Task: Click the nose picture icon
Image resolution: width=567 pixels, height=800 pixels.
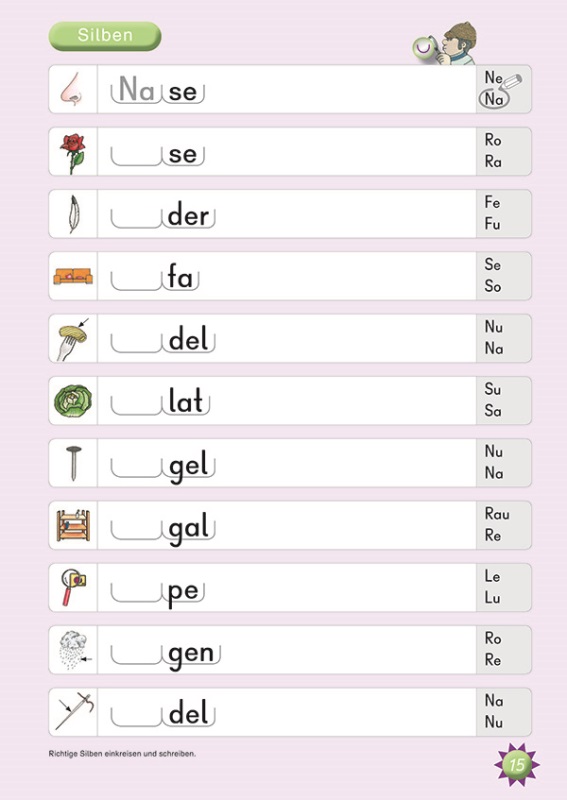Action: [x=70, y=89]
